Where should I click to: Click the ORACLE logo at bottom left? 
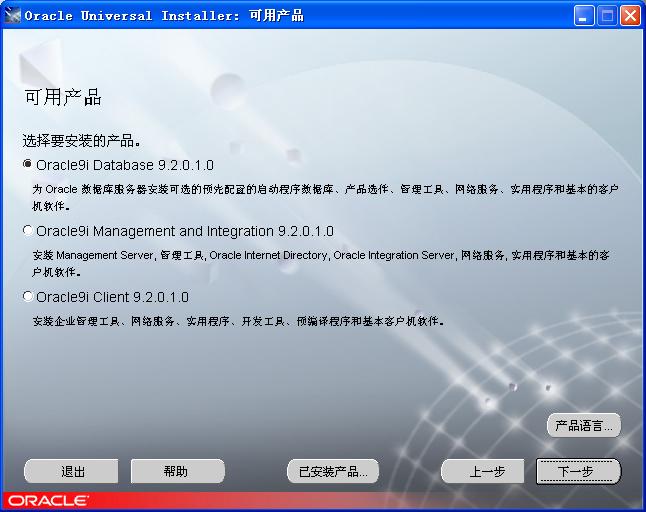click(48, 501)
